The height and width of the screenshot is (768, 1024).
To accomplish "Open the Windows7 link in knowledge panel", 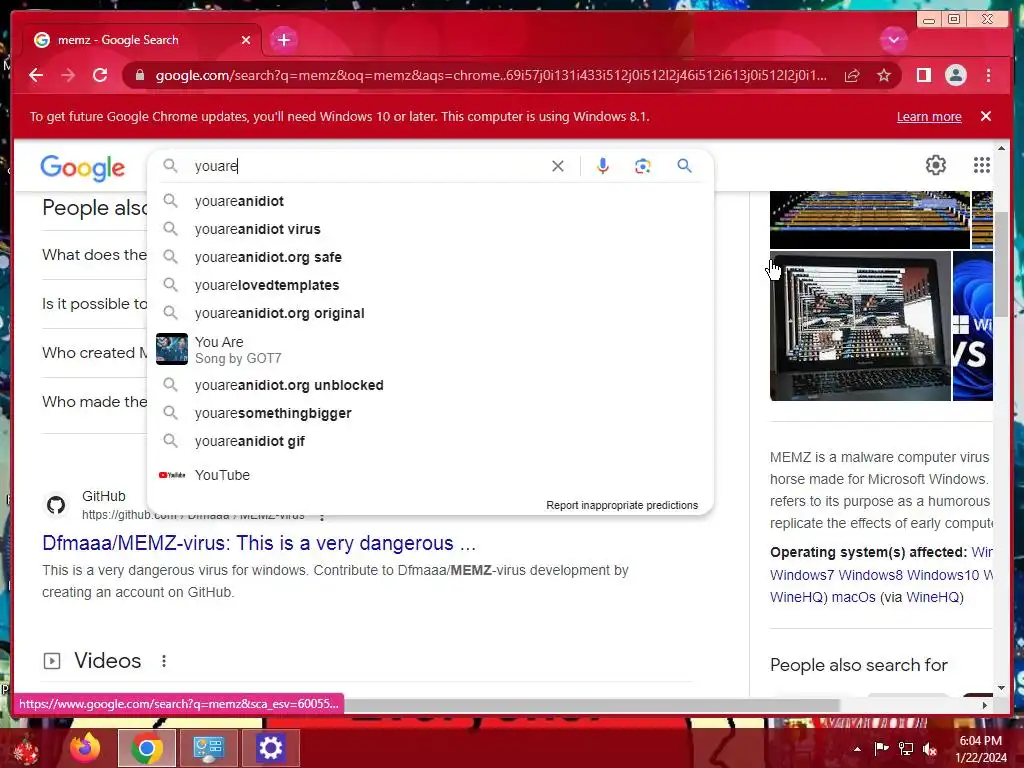I will coord(803,575).
